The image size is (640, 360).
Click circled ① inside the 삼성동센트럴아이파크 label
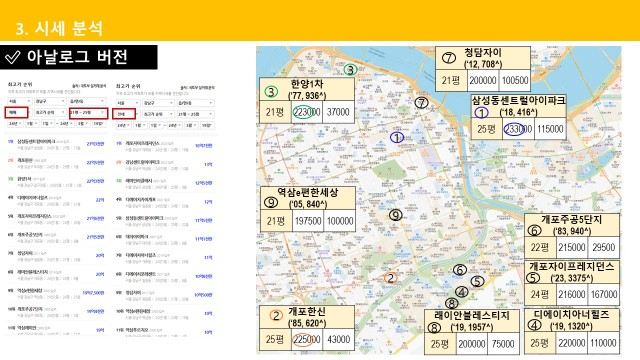(481, 112)
